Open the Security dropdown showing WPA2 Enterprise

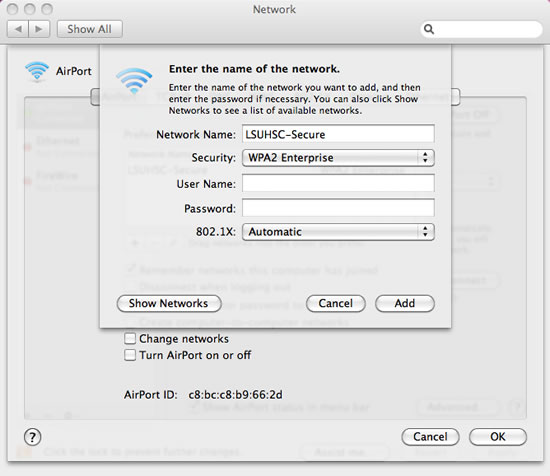coord(338,158)
